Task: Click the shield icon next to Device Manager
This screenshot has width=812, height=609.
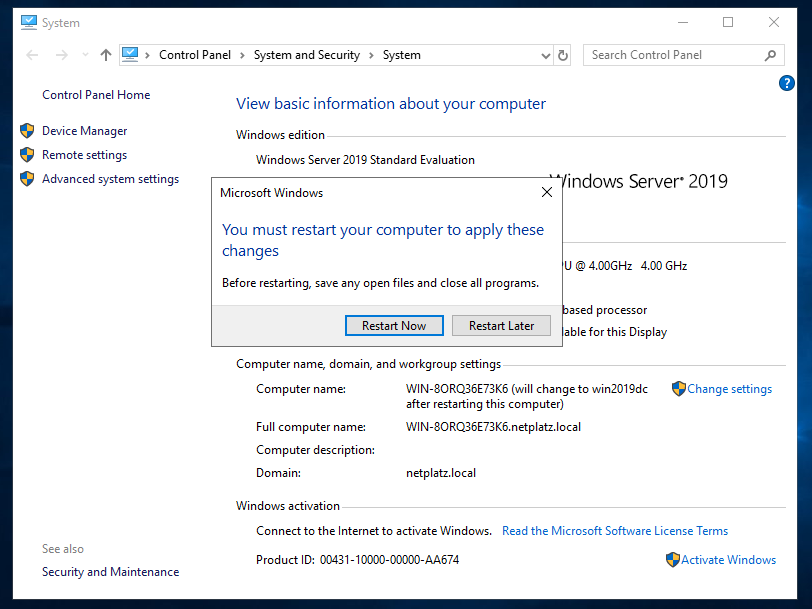Action: click(27, 130)
